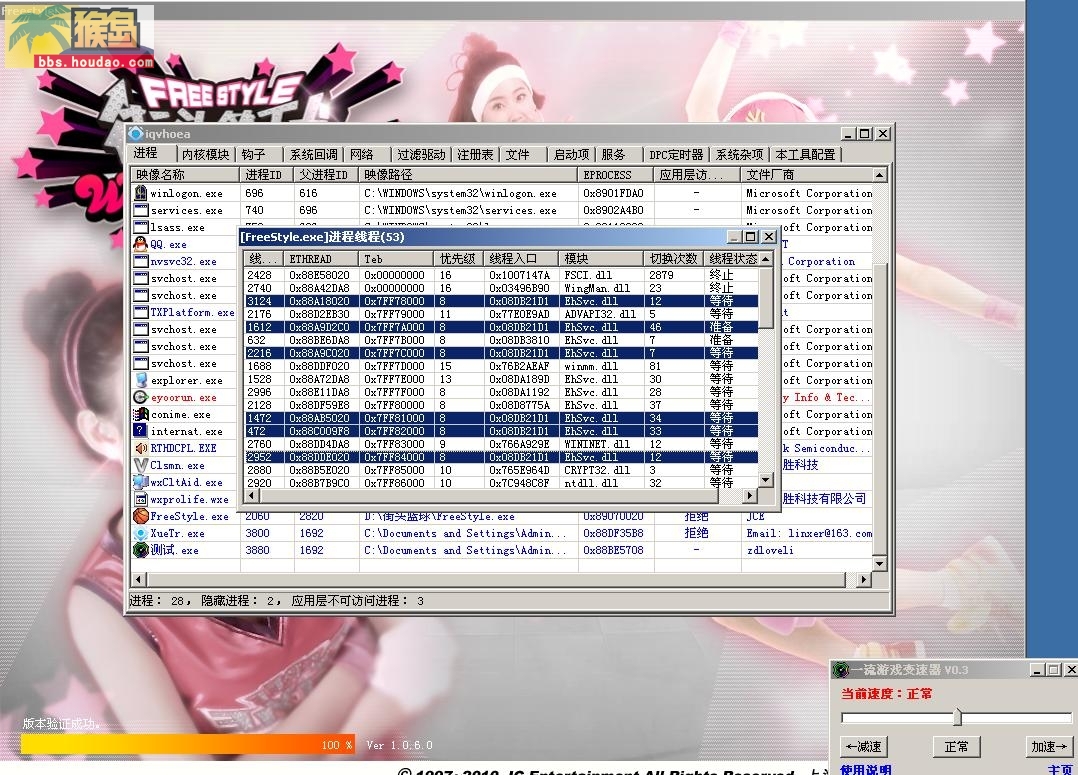Select thread 2880 CRYPT32.dll row
The width and height of the screenshot is (1078, 775).
(502, 470)
